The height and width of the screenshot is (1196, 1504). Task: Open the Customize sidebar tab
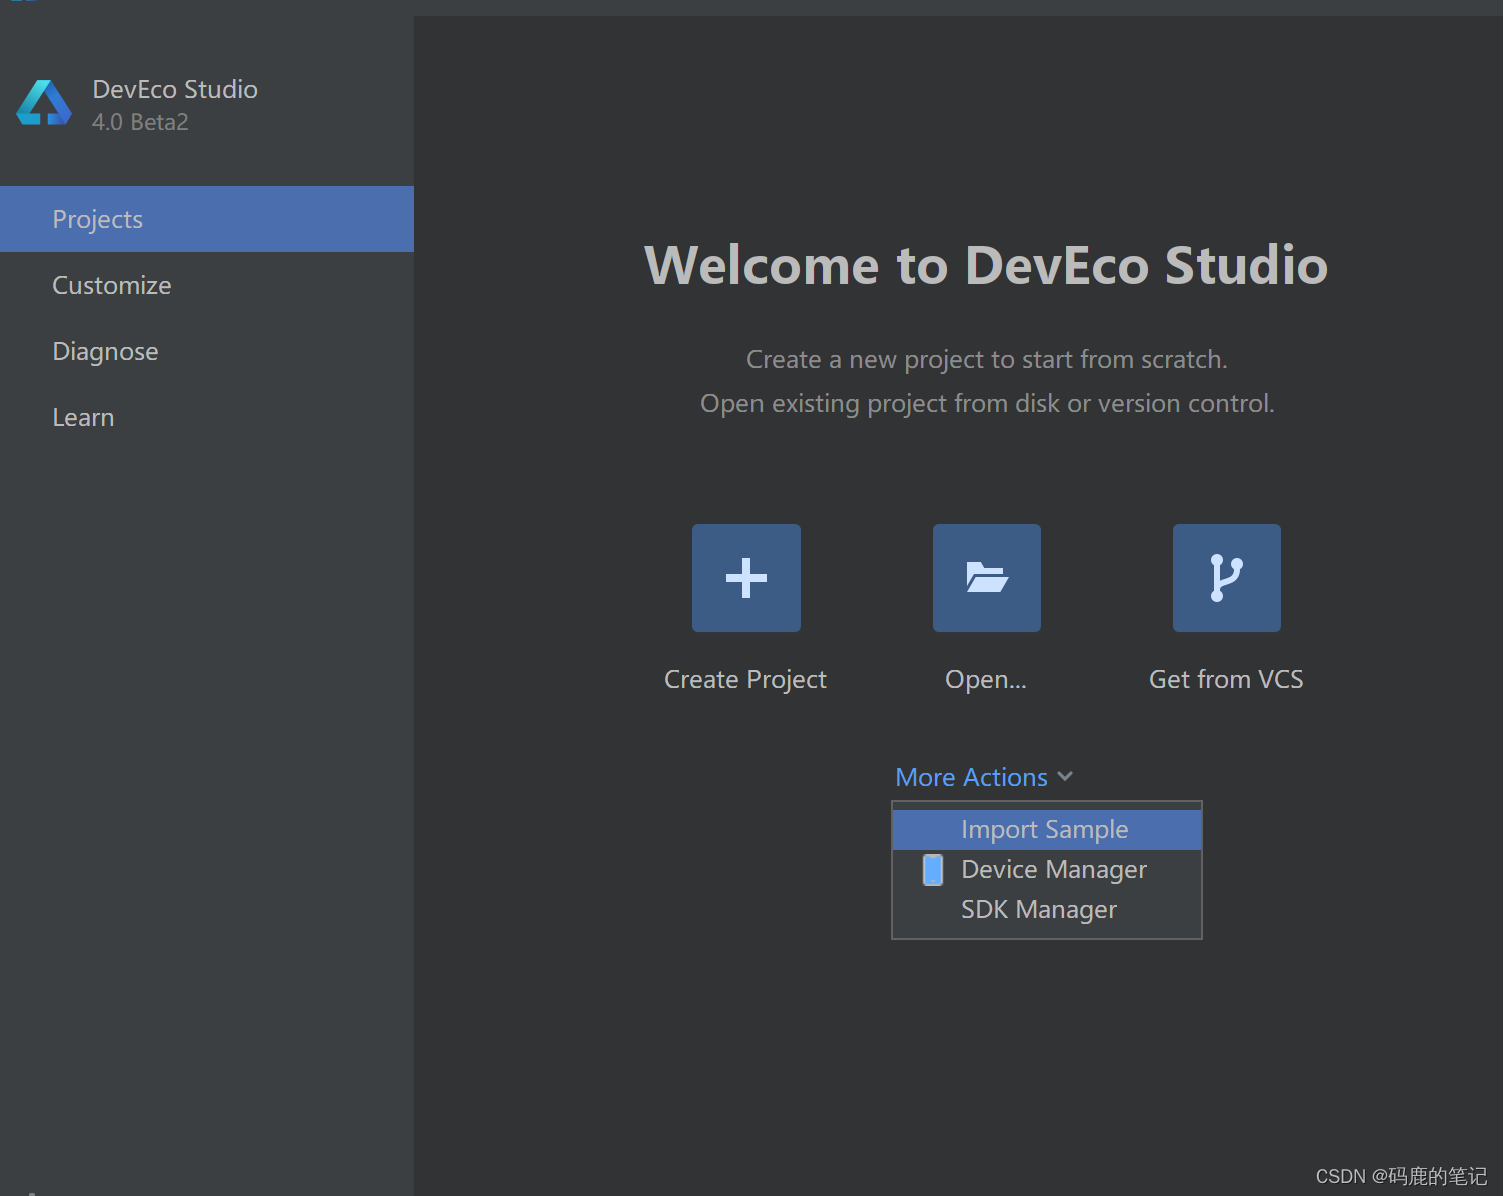pyautogui.click(x=112, y=285)
